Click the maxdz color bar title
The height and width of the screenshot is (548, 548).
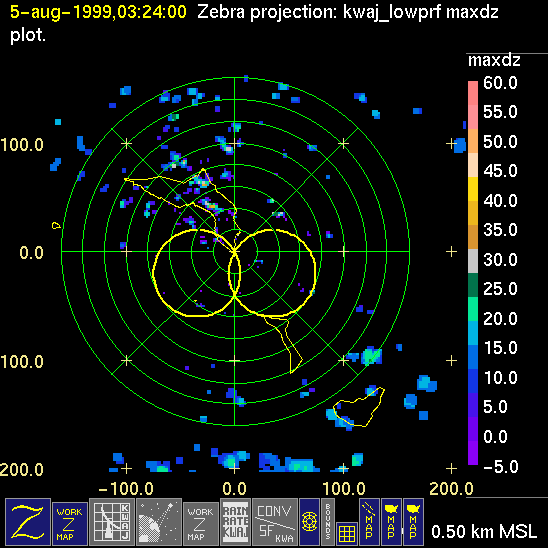494,60
